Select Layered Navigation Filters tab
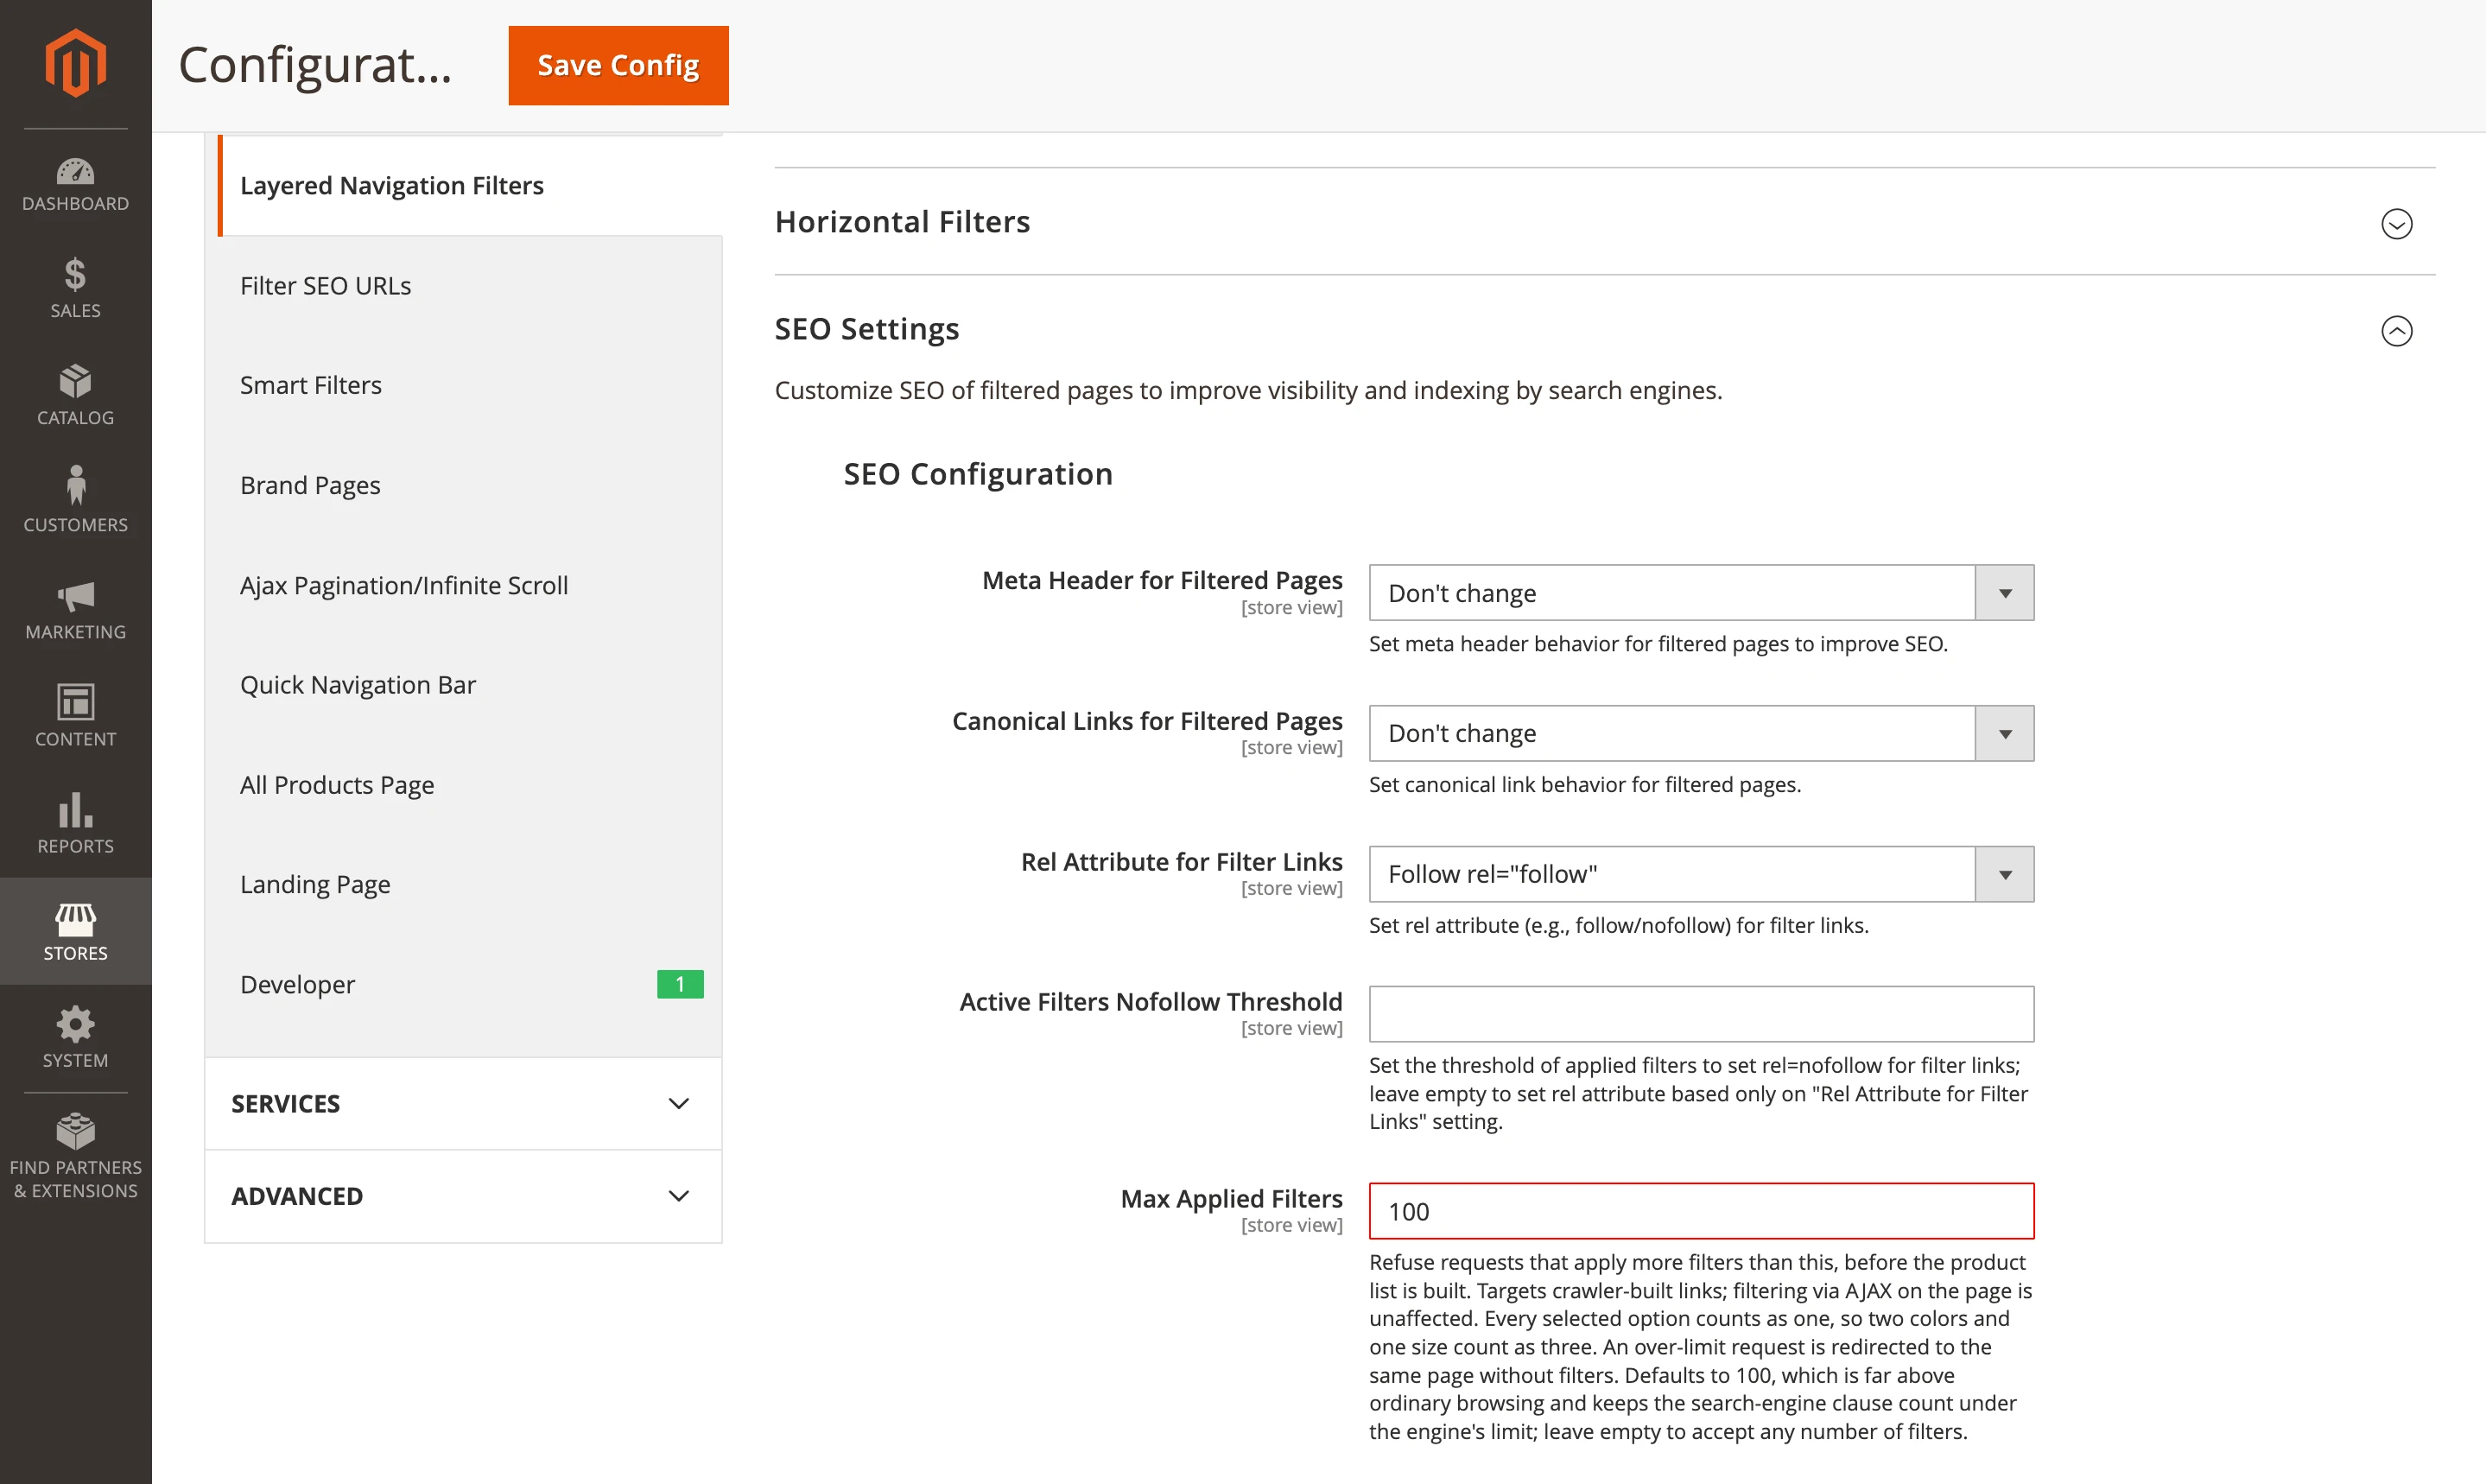 pyautogui.click(x=470, y=185)
